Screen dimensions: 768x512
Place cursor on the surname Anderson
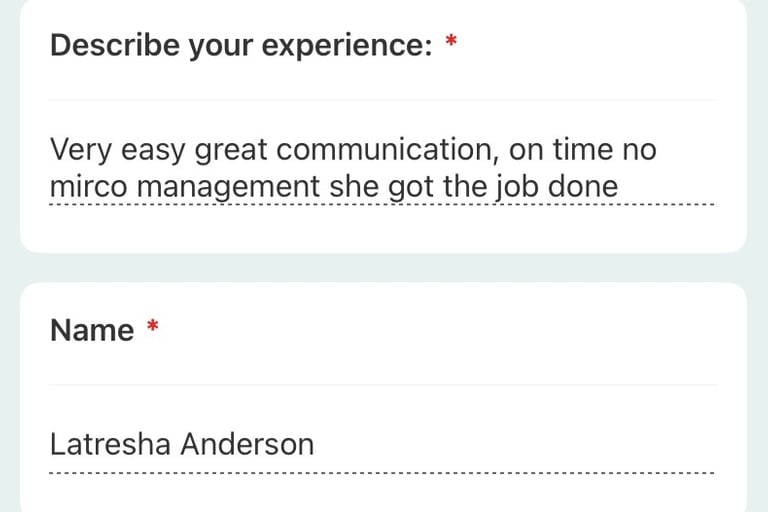[247, 444]
